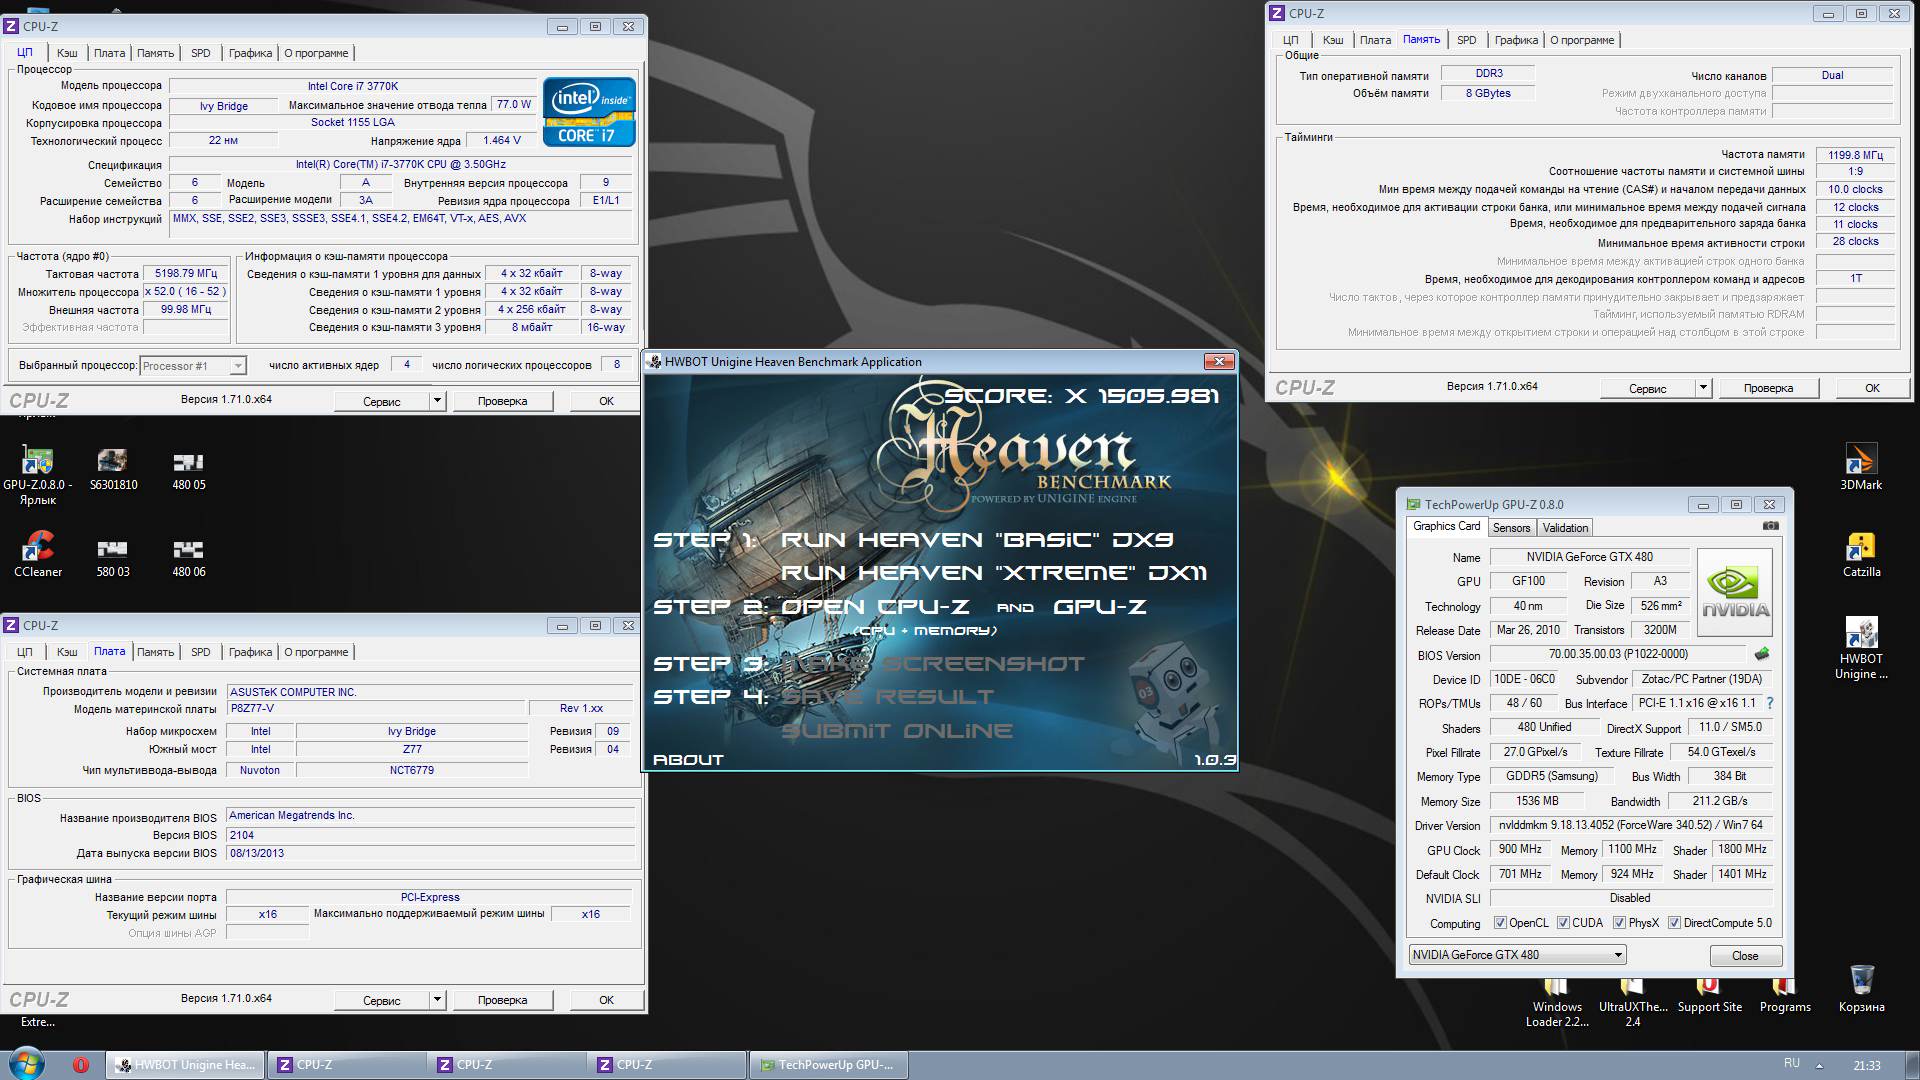The height and width of the screenshot is (1080, 1920).
Task: Open HWBOT Unigine desktop shortcut
Action: click(x=1861, y=649)
